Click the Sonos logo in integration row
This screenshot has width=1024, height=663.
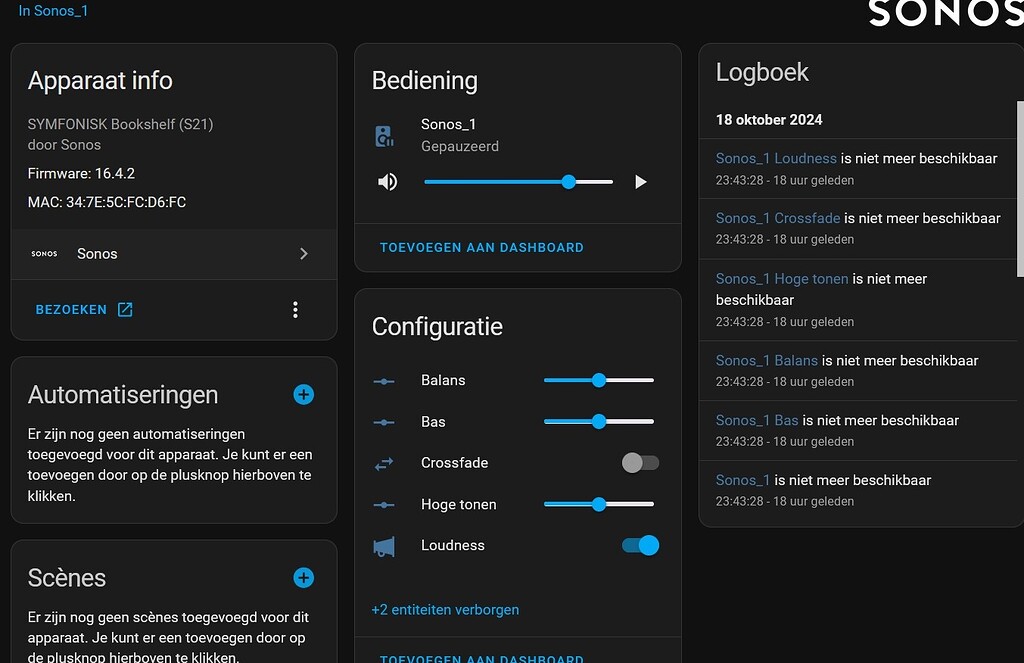coord(45,254)
